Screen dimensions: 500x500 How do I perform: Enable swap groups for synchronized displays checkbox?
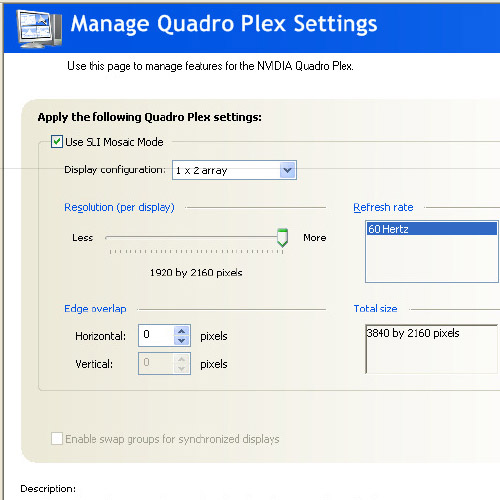tap(57, 439)
